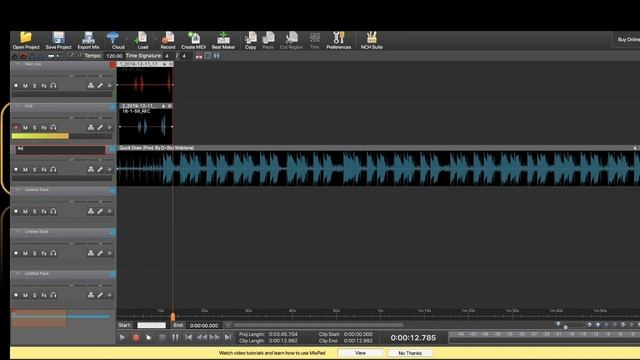
Task: Click the Export Mix icon
Action: coord(88,40)
